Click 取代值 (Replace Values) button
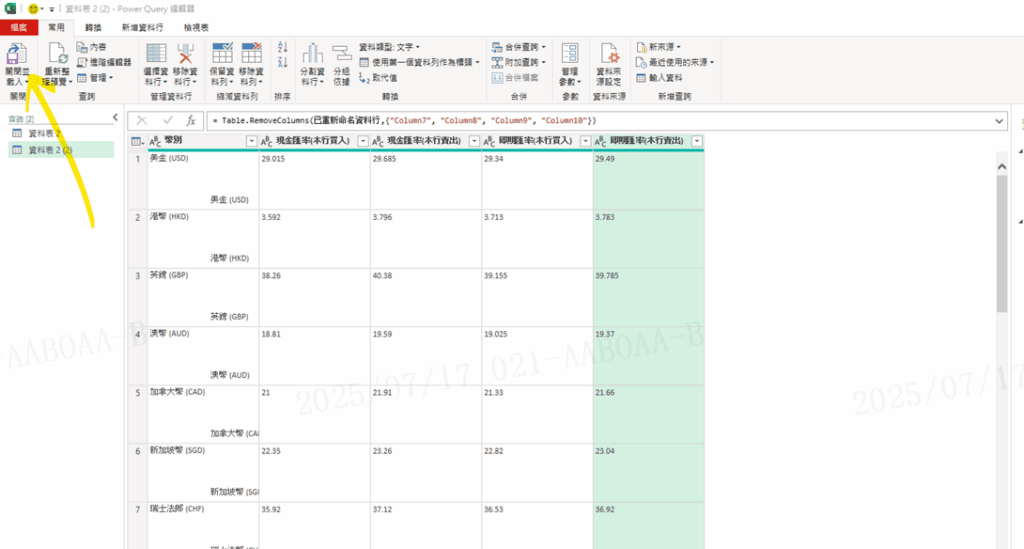This screenshot has height=549, width=1024. click(x=378, y=77)
